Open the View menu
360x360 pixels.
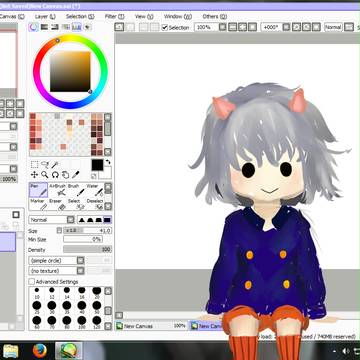144,16
